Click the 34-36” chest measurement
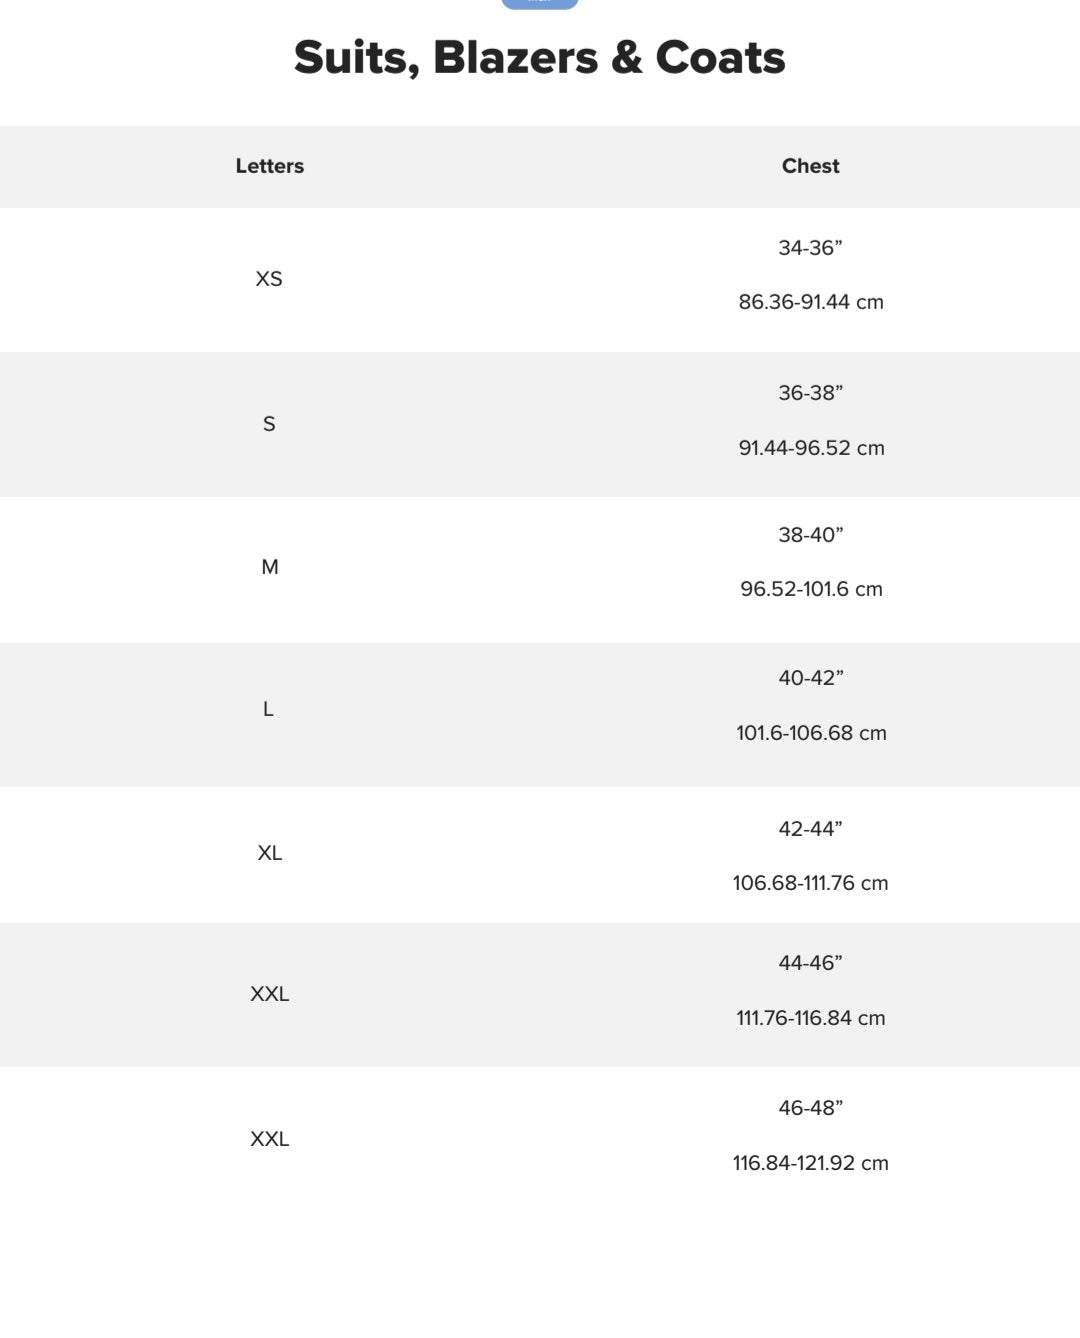Viewport: 1080px width, 1338px height. pyautogui.click(x=810, y=248)
